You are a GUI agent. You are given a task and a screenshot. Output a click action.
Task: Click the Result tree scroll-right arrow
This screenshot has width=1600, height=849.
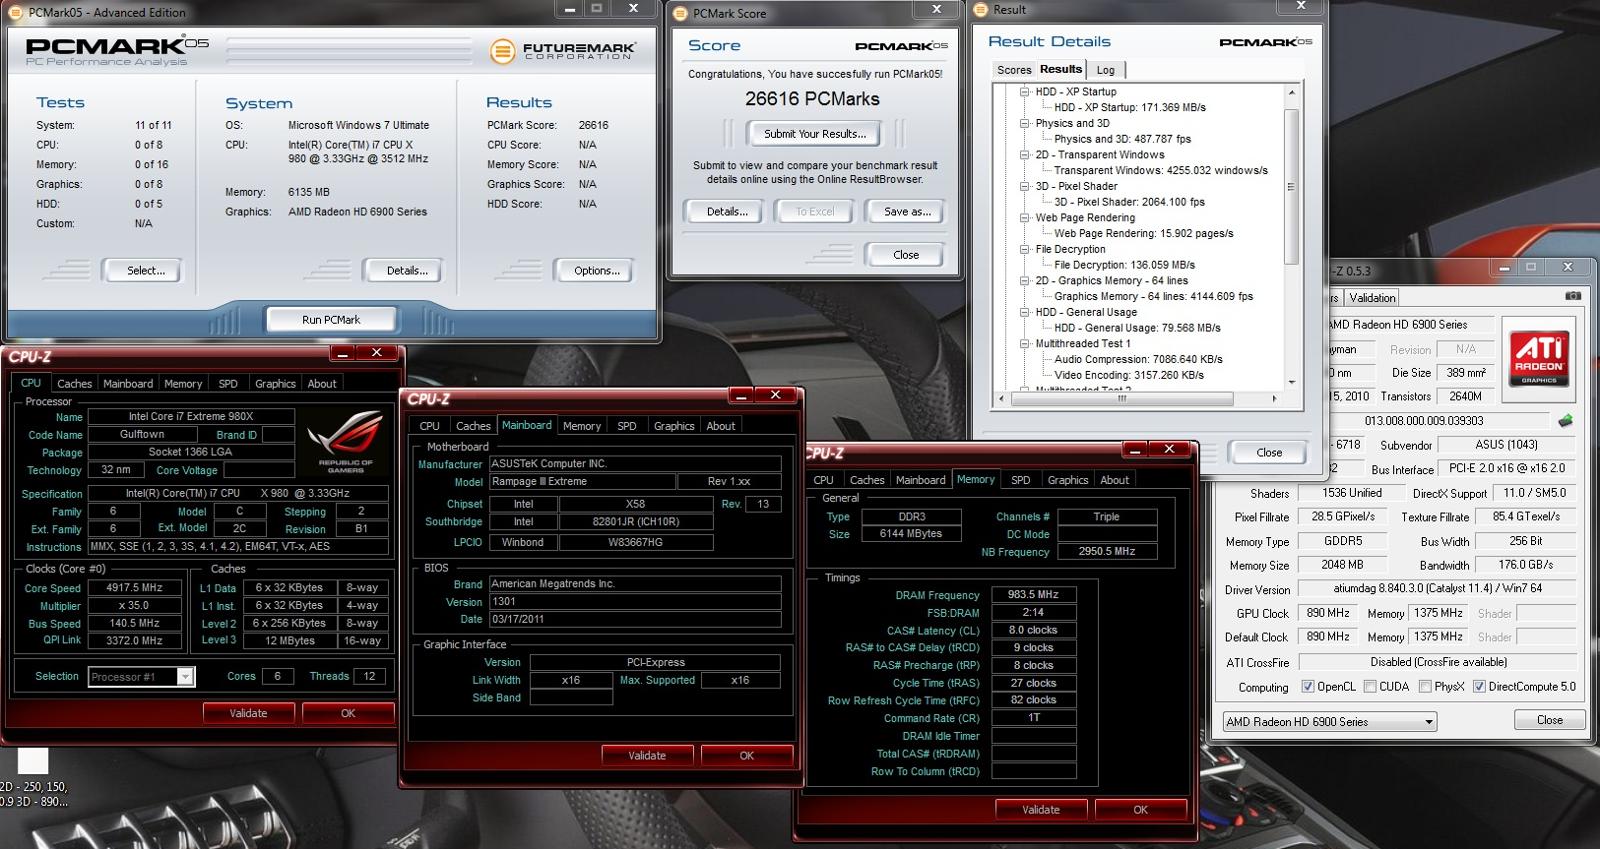(1274, 398)
